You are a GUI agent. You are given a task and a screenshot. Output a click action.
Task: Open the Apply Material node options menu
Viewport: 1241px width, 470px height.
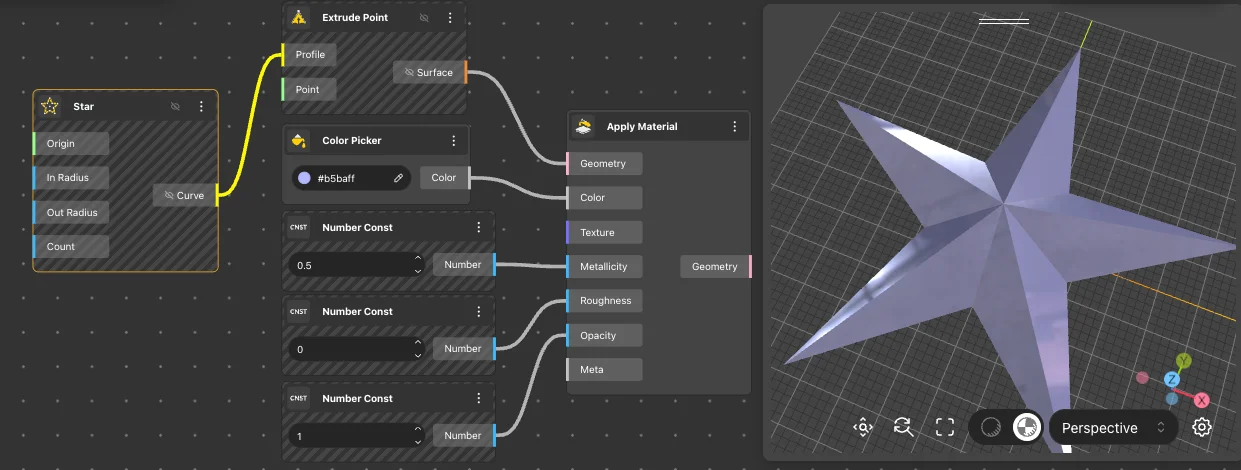tap(734, 127)
